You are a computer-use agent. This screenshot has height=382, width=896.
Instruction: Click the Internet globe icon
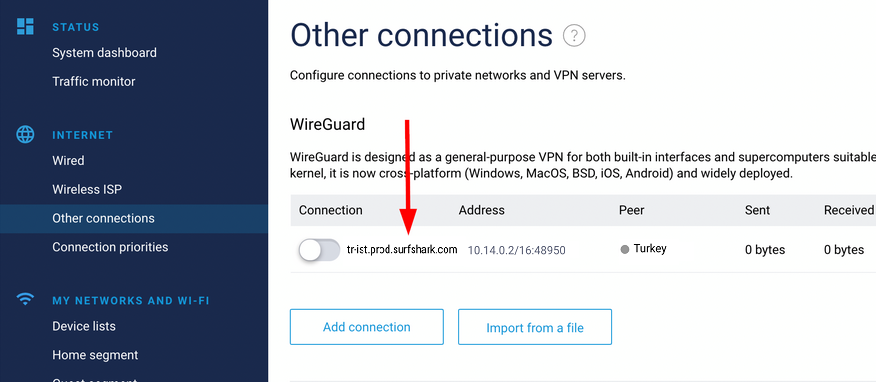[x=25, y=135]
